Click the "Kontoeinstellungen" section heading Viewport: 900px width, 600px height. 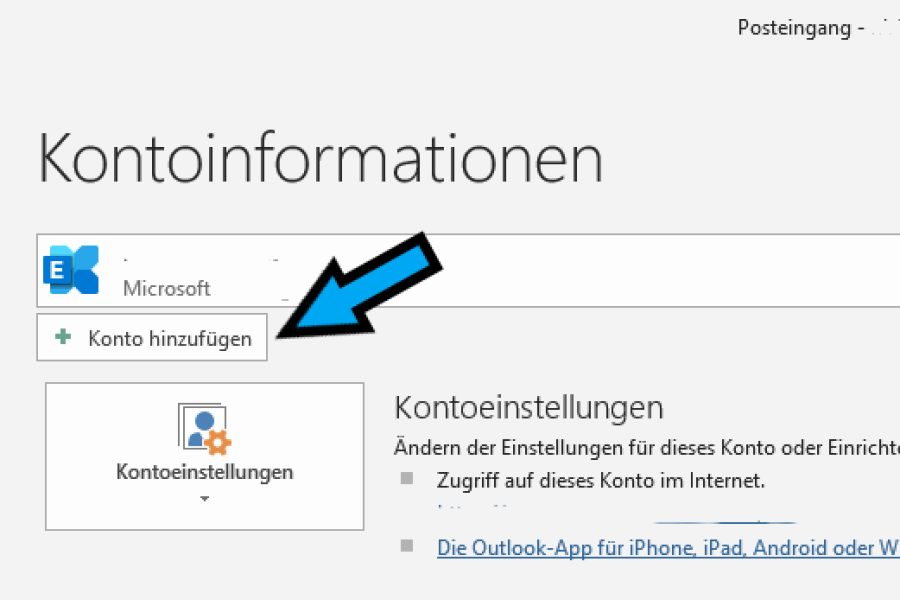(x=529, y=408)
